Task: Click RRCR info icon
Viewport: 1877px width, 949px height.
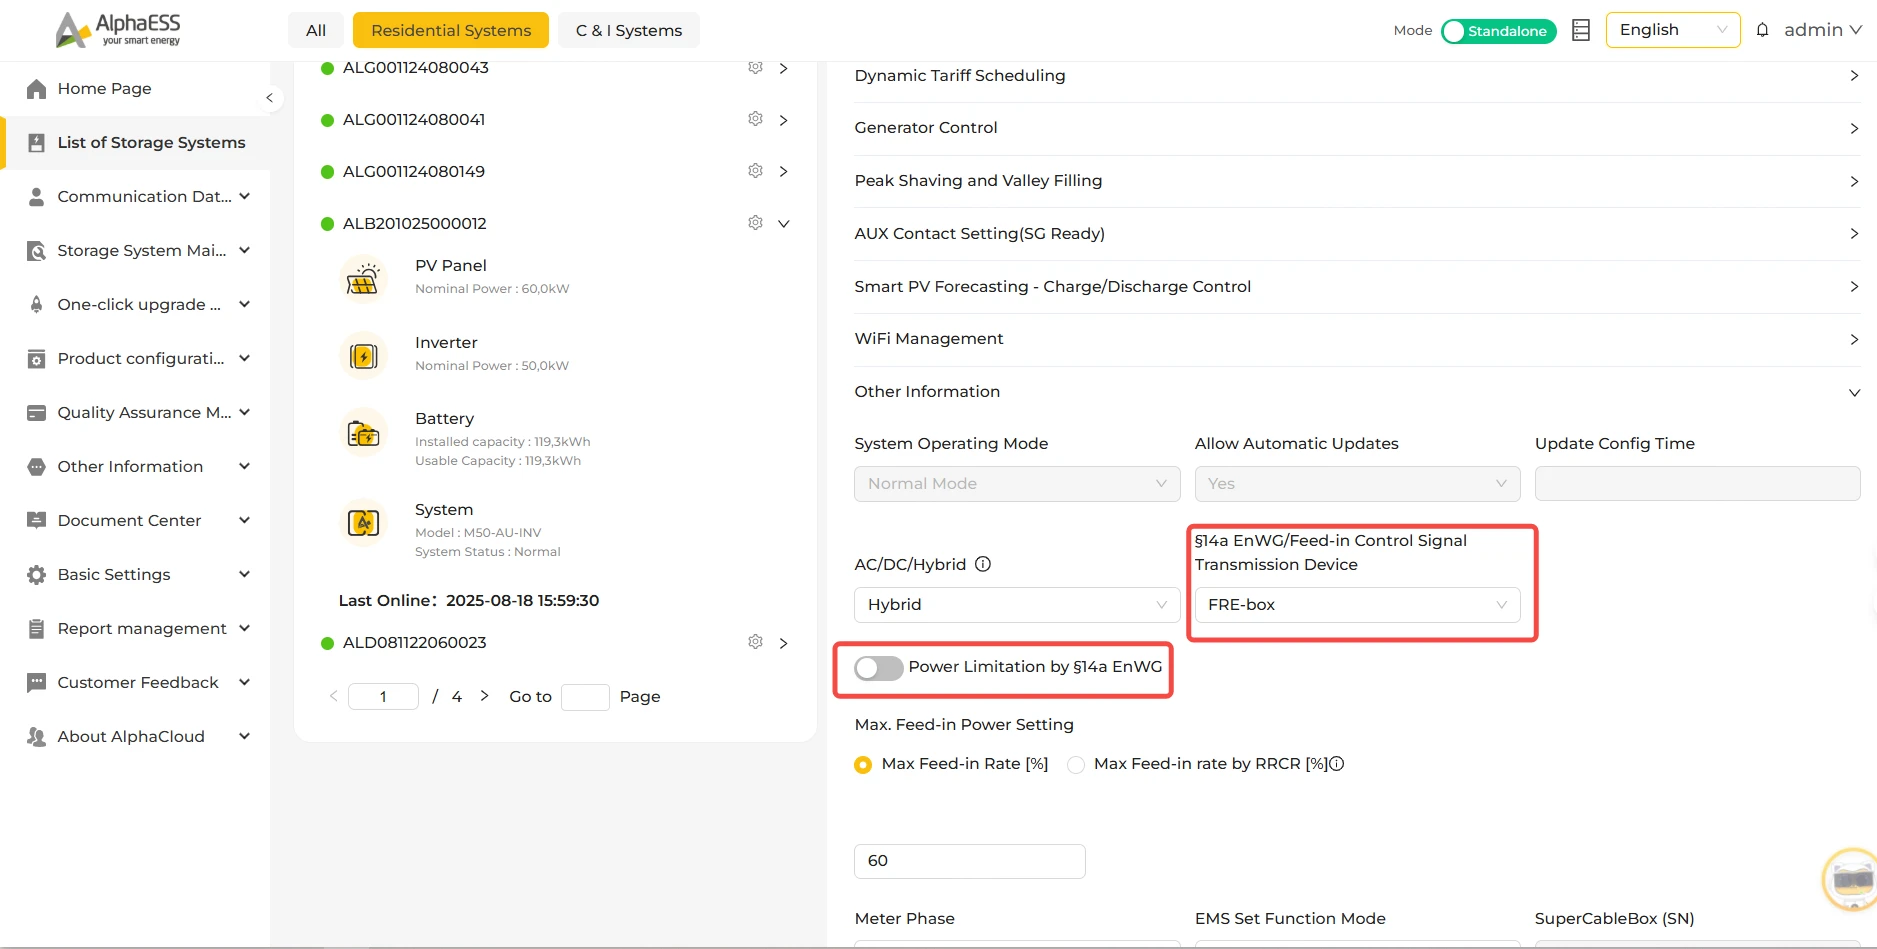Action: (x=1337, y=764)
